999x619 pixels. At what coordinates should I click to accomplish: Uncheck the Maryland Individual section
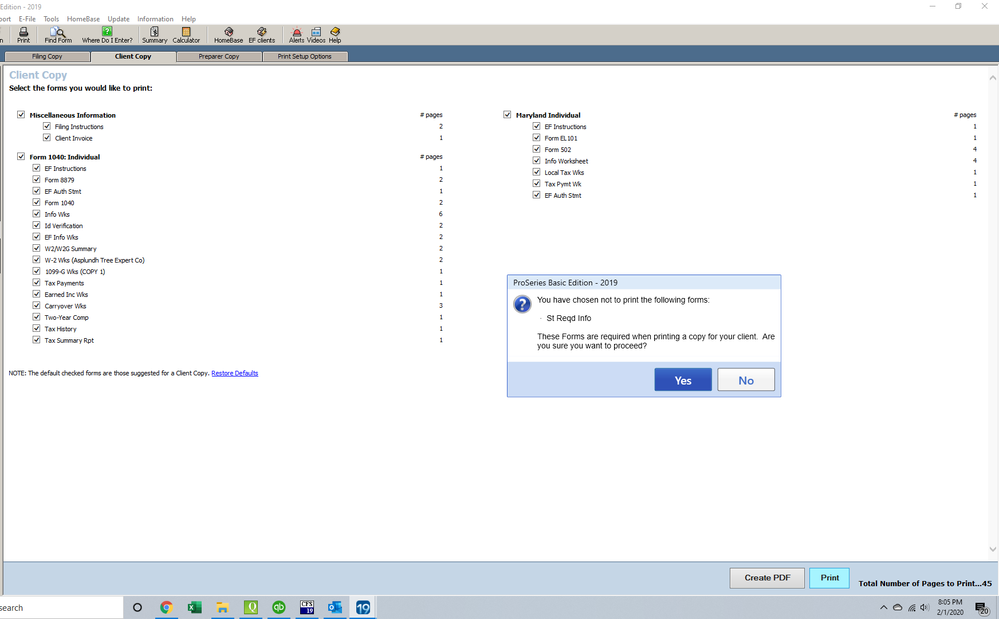pyautogui.click(x=509, y=114)
